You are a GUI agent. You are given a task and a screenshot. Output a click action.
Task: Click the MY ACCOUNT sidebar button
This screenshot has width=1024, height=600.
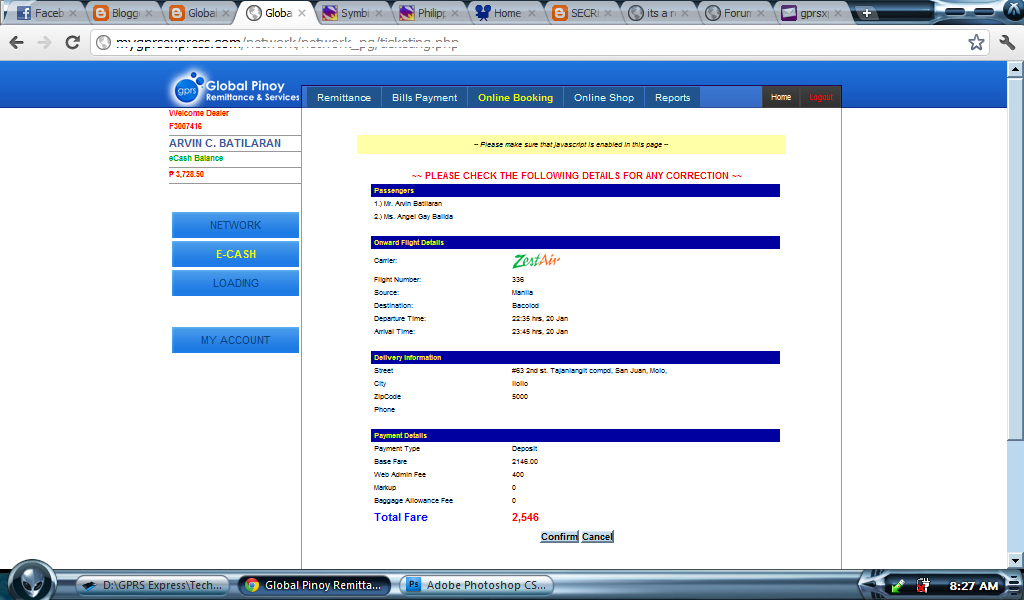235,340
